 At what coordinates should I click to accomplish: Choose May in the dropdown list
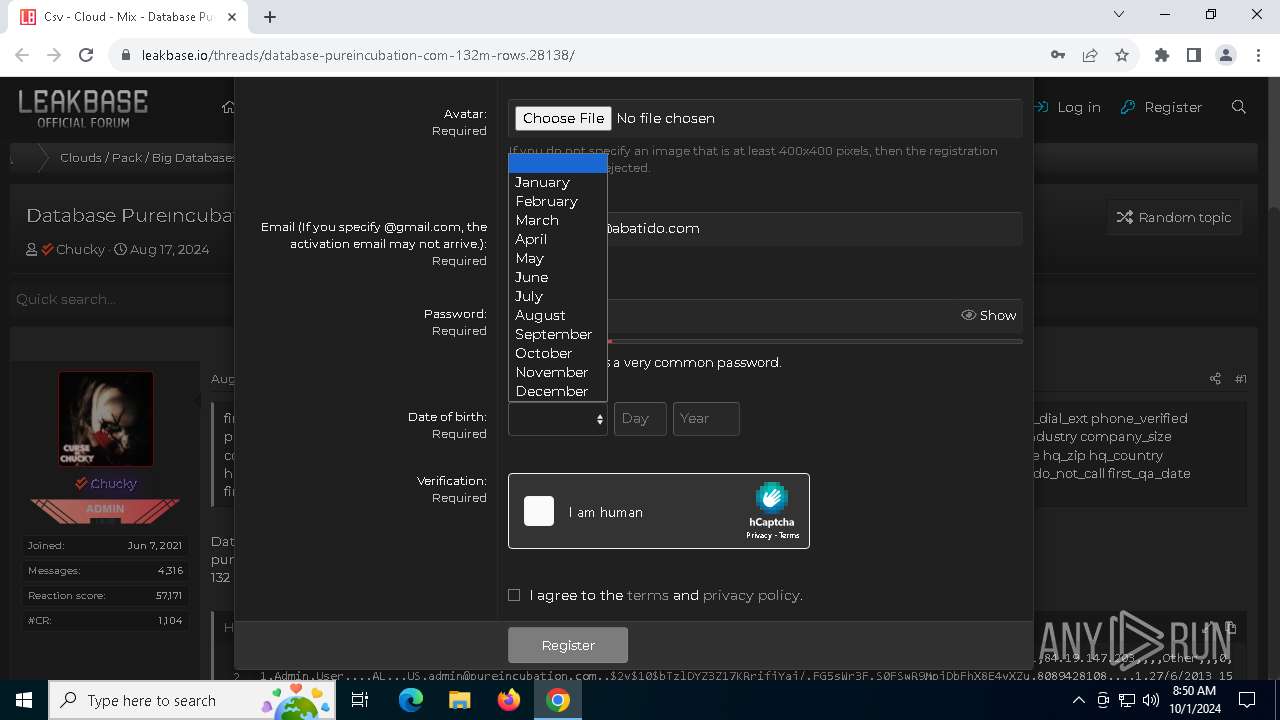point(557,258)
